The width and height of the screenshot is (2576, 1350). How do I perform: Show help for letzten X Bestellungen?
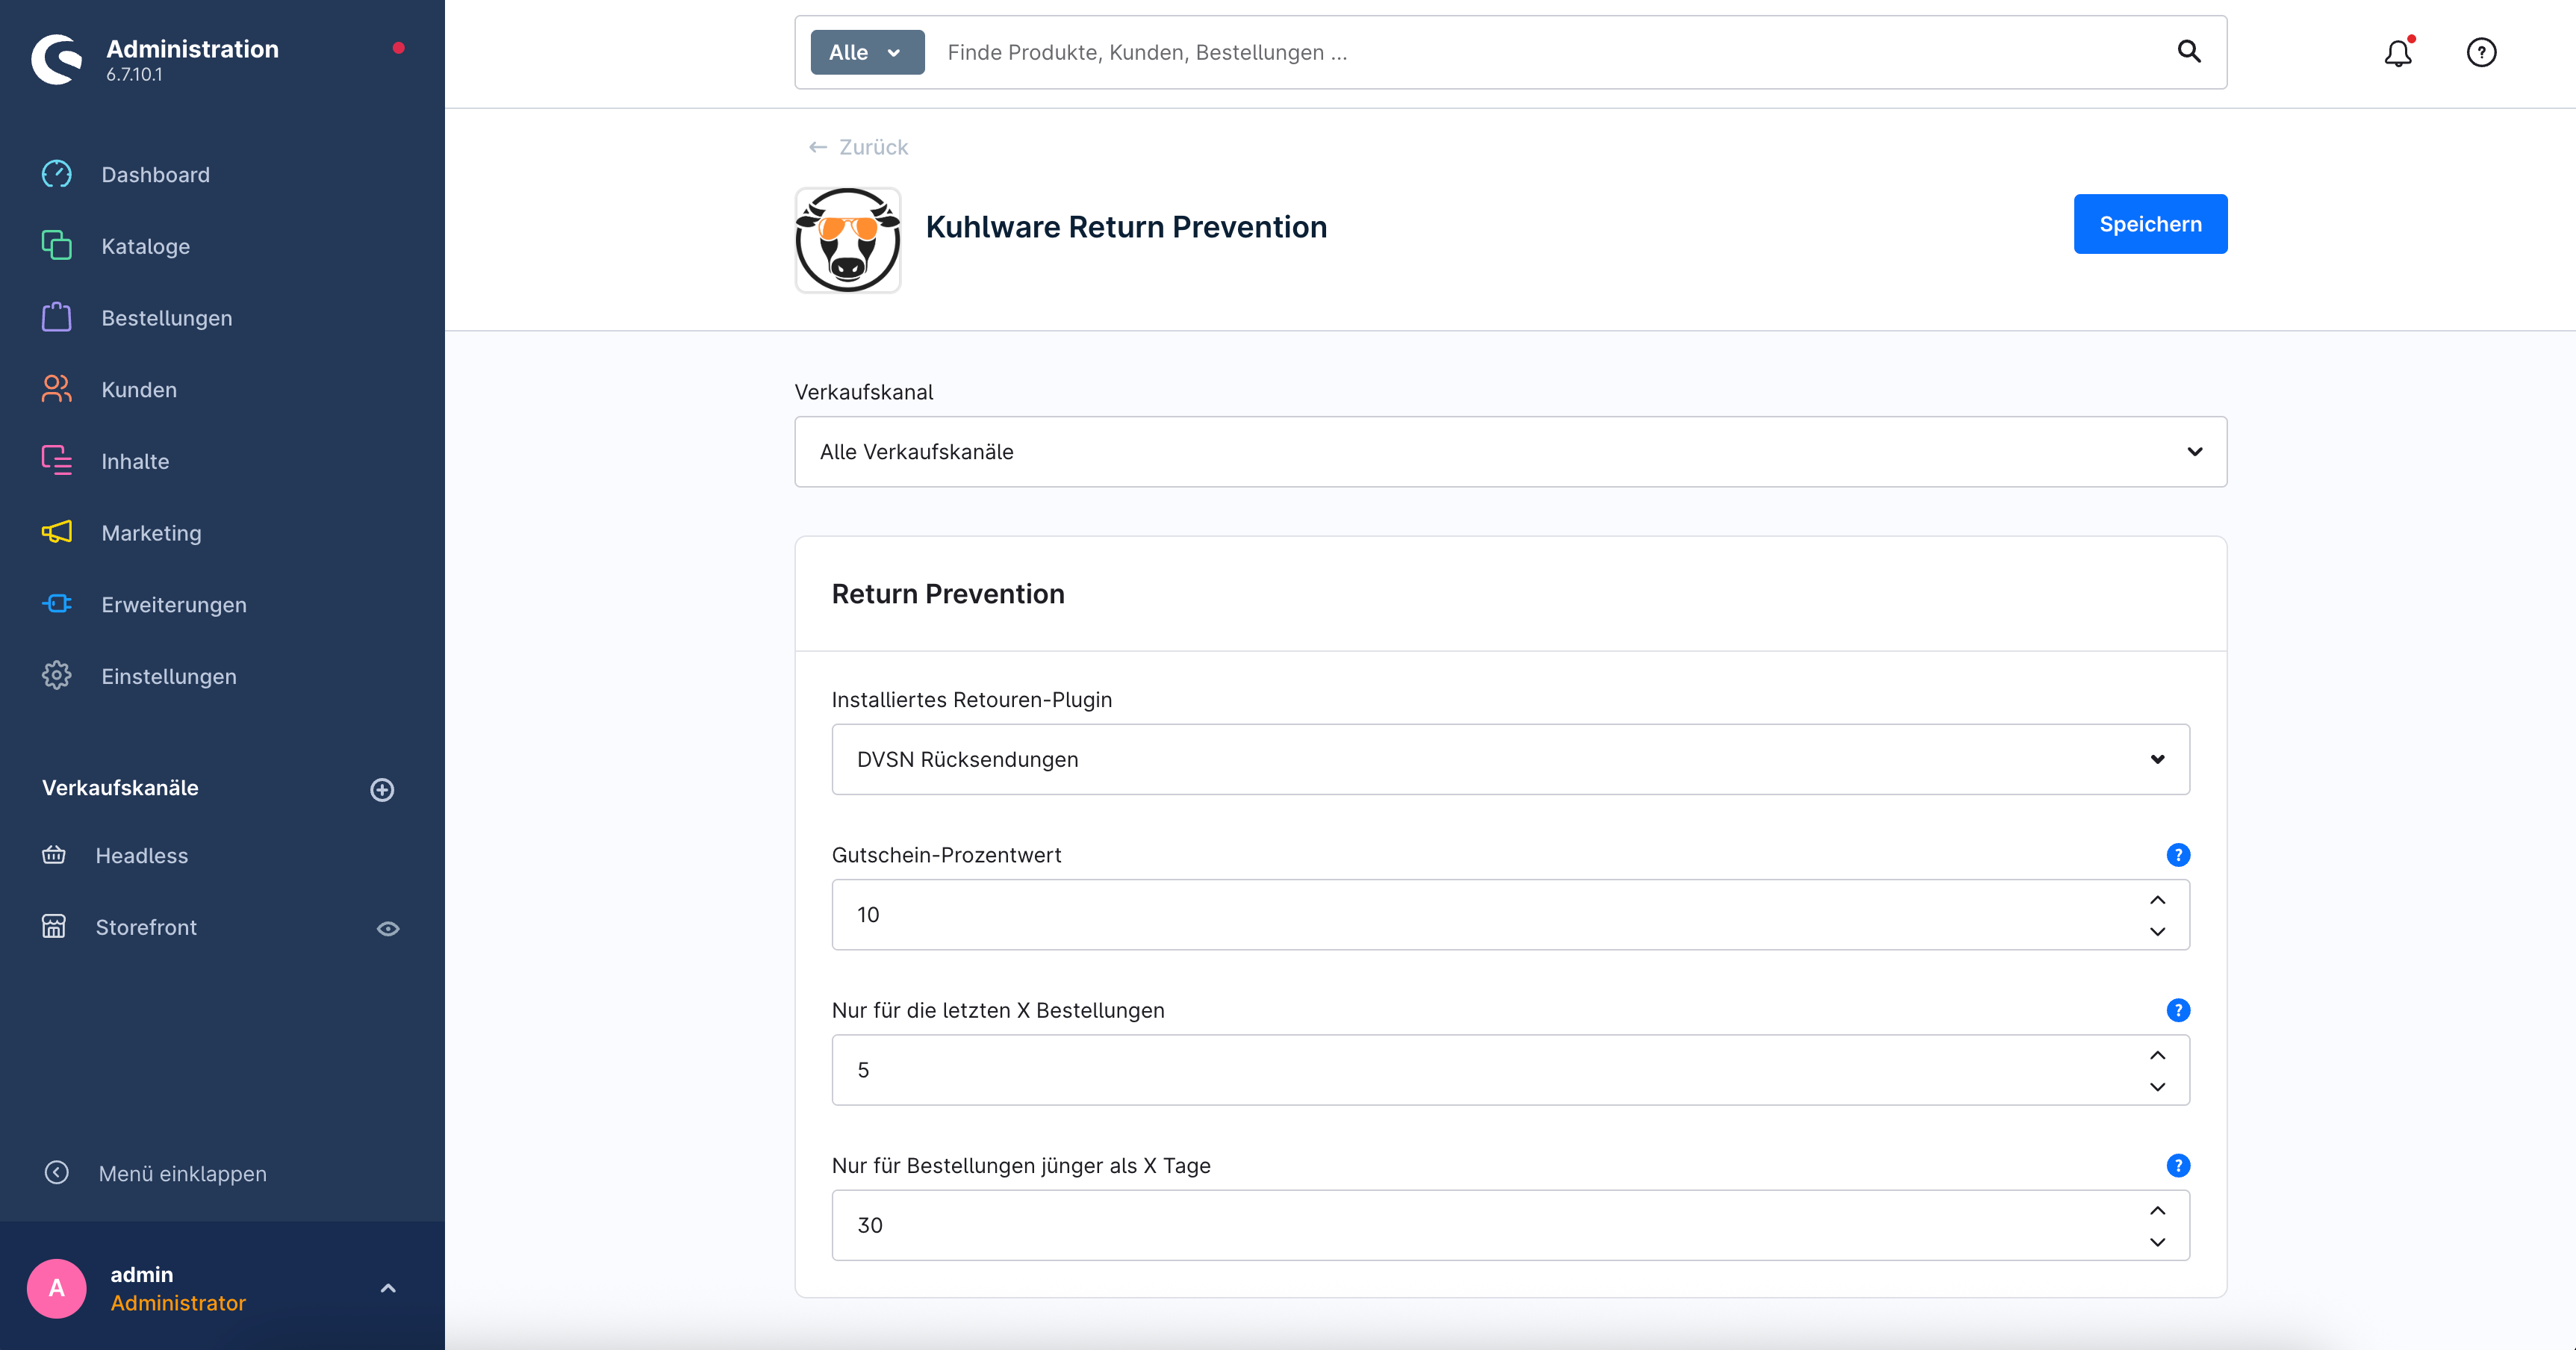(x=2178, y=1010)
